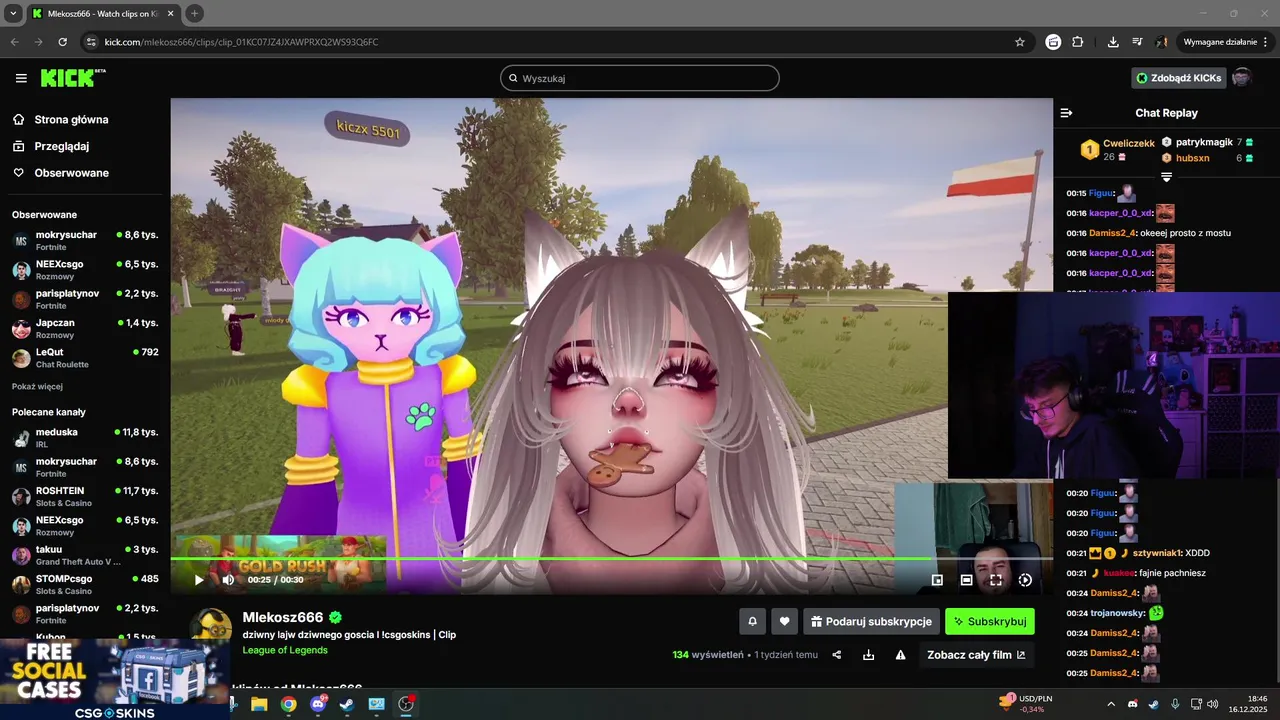Click the KICK logo
Screen dimensions: 1280x720
tap(72, 78)
